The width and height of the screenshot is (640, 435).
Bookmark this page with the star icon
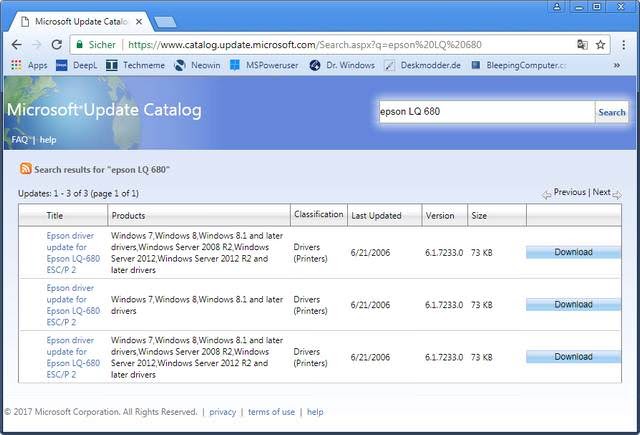coord(600,44)
